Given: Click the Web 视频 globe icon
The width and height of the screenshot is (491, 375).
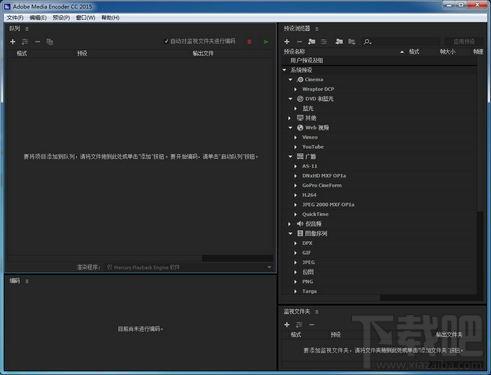Looking at the screenshot, I should 300,127.
